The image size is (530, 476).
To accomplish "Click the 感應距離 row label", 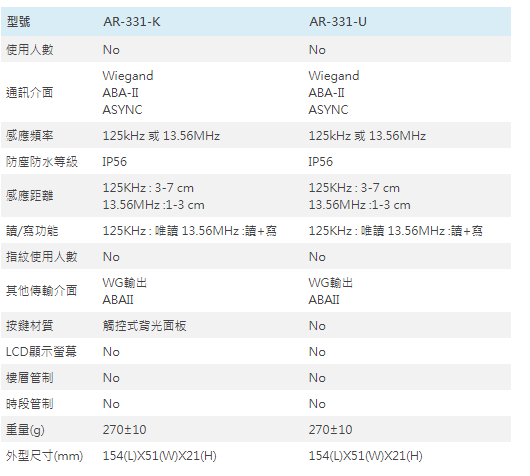I will 30,195.
